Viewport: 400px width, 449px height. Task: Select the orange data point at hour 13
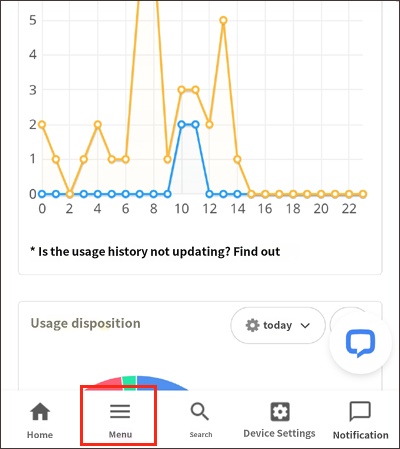(223, 20)
